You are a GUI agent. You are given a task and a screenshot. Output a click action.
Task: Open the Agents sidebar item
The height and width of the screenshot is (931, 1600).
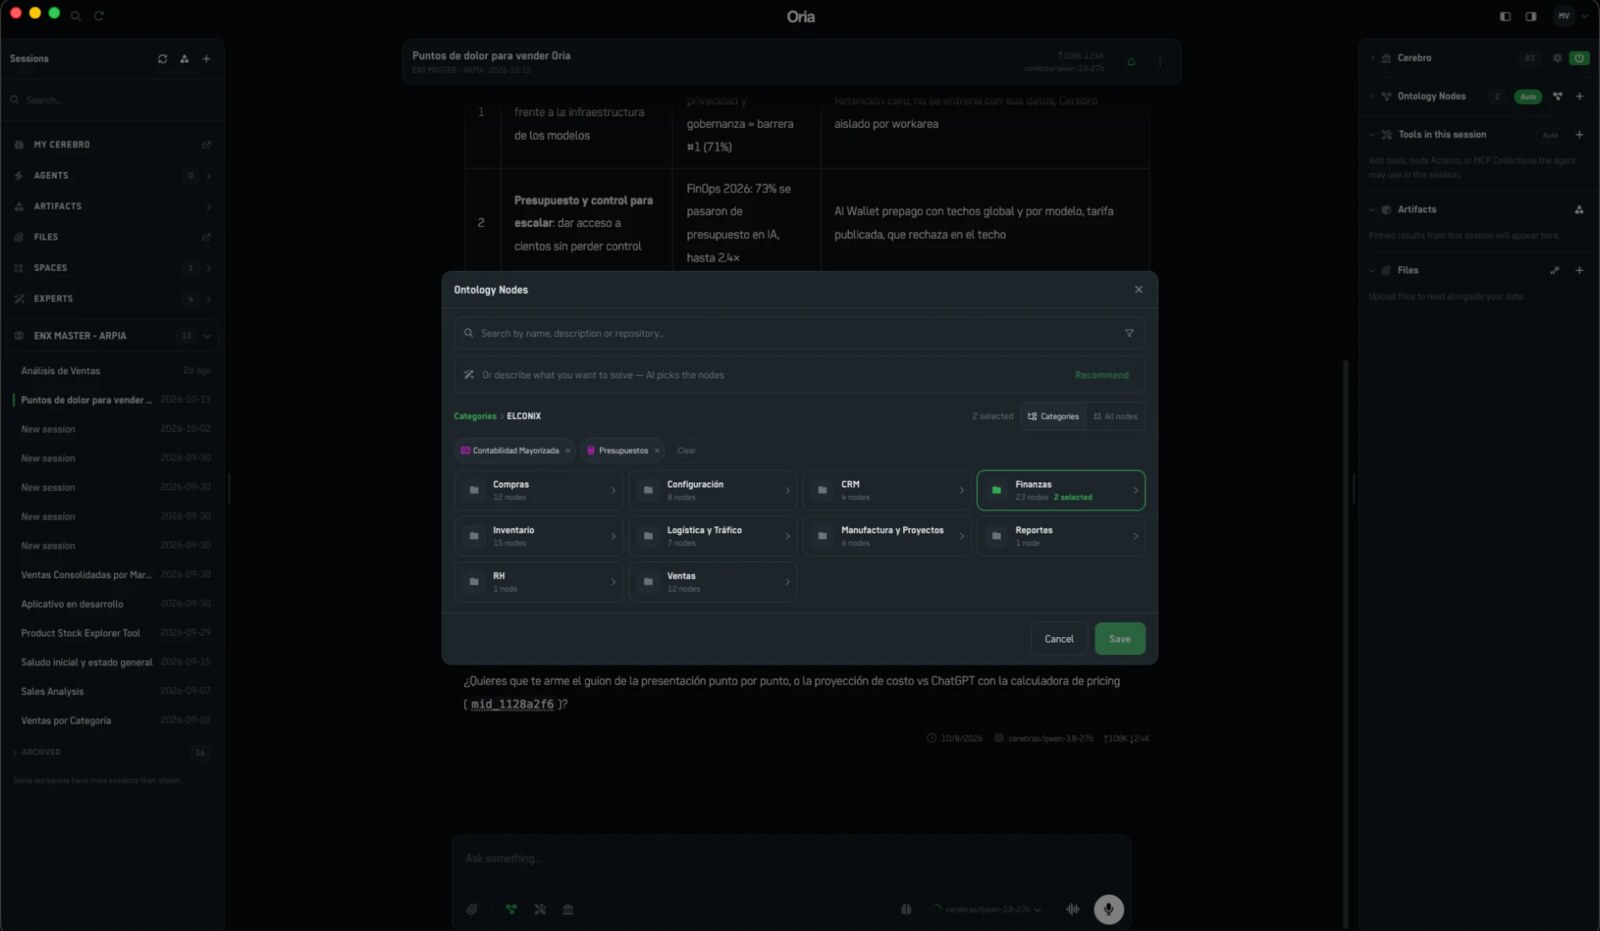coord(112,176)
